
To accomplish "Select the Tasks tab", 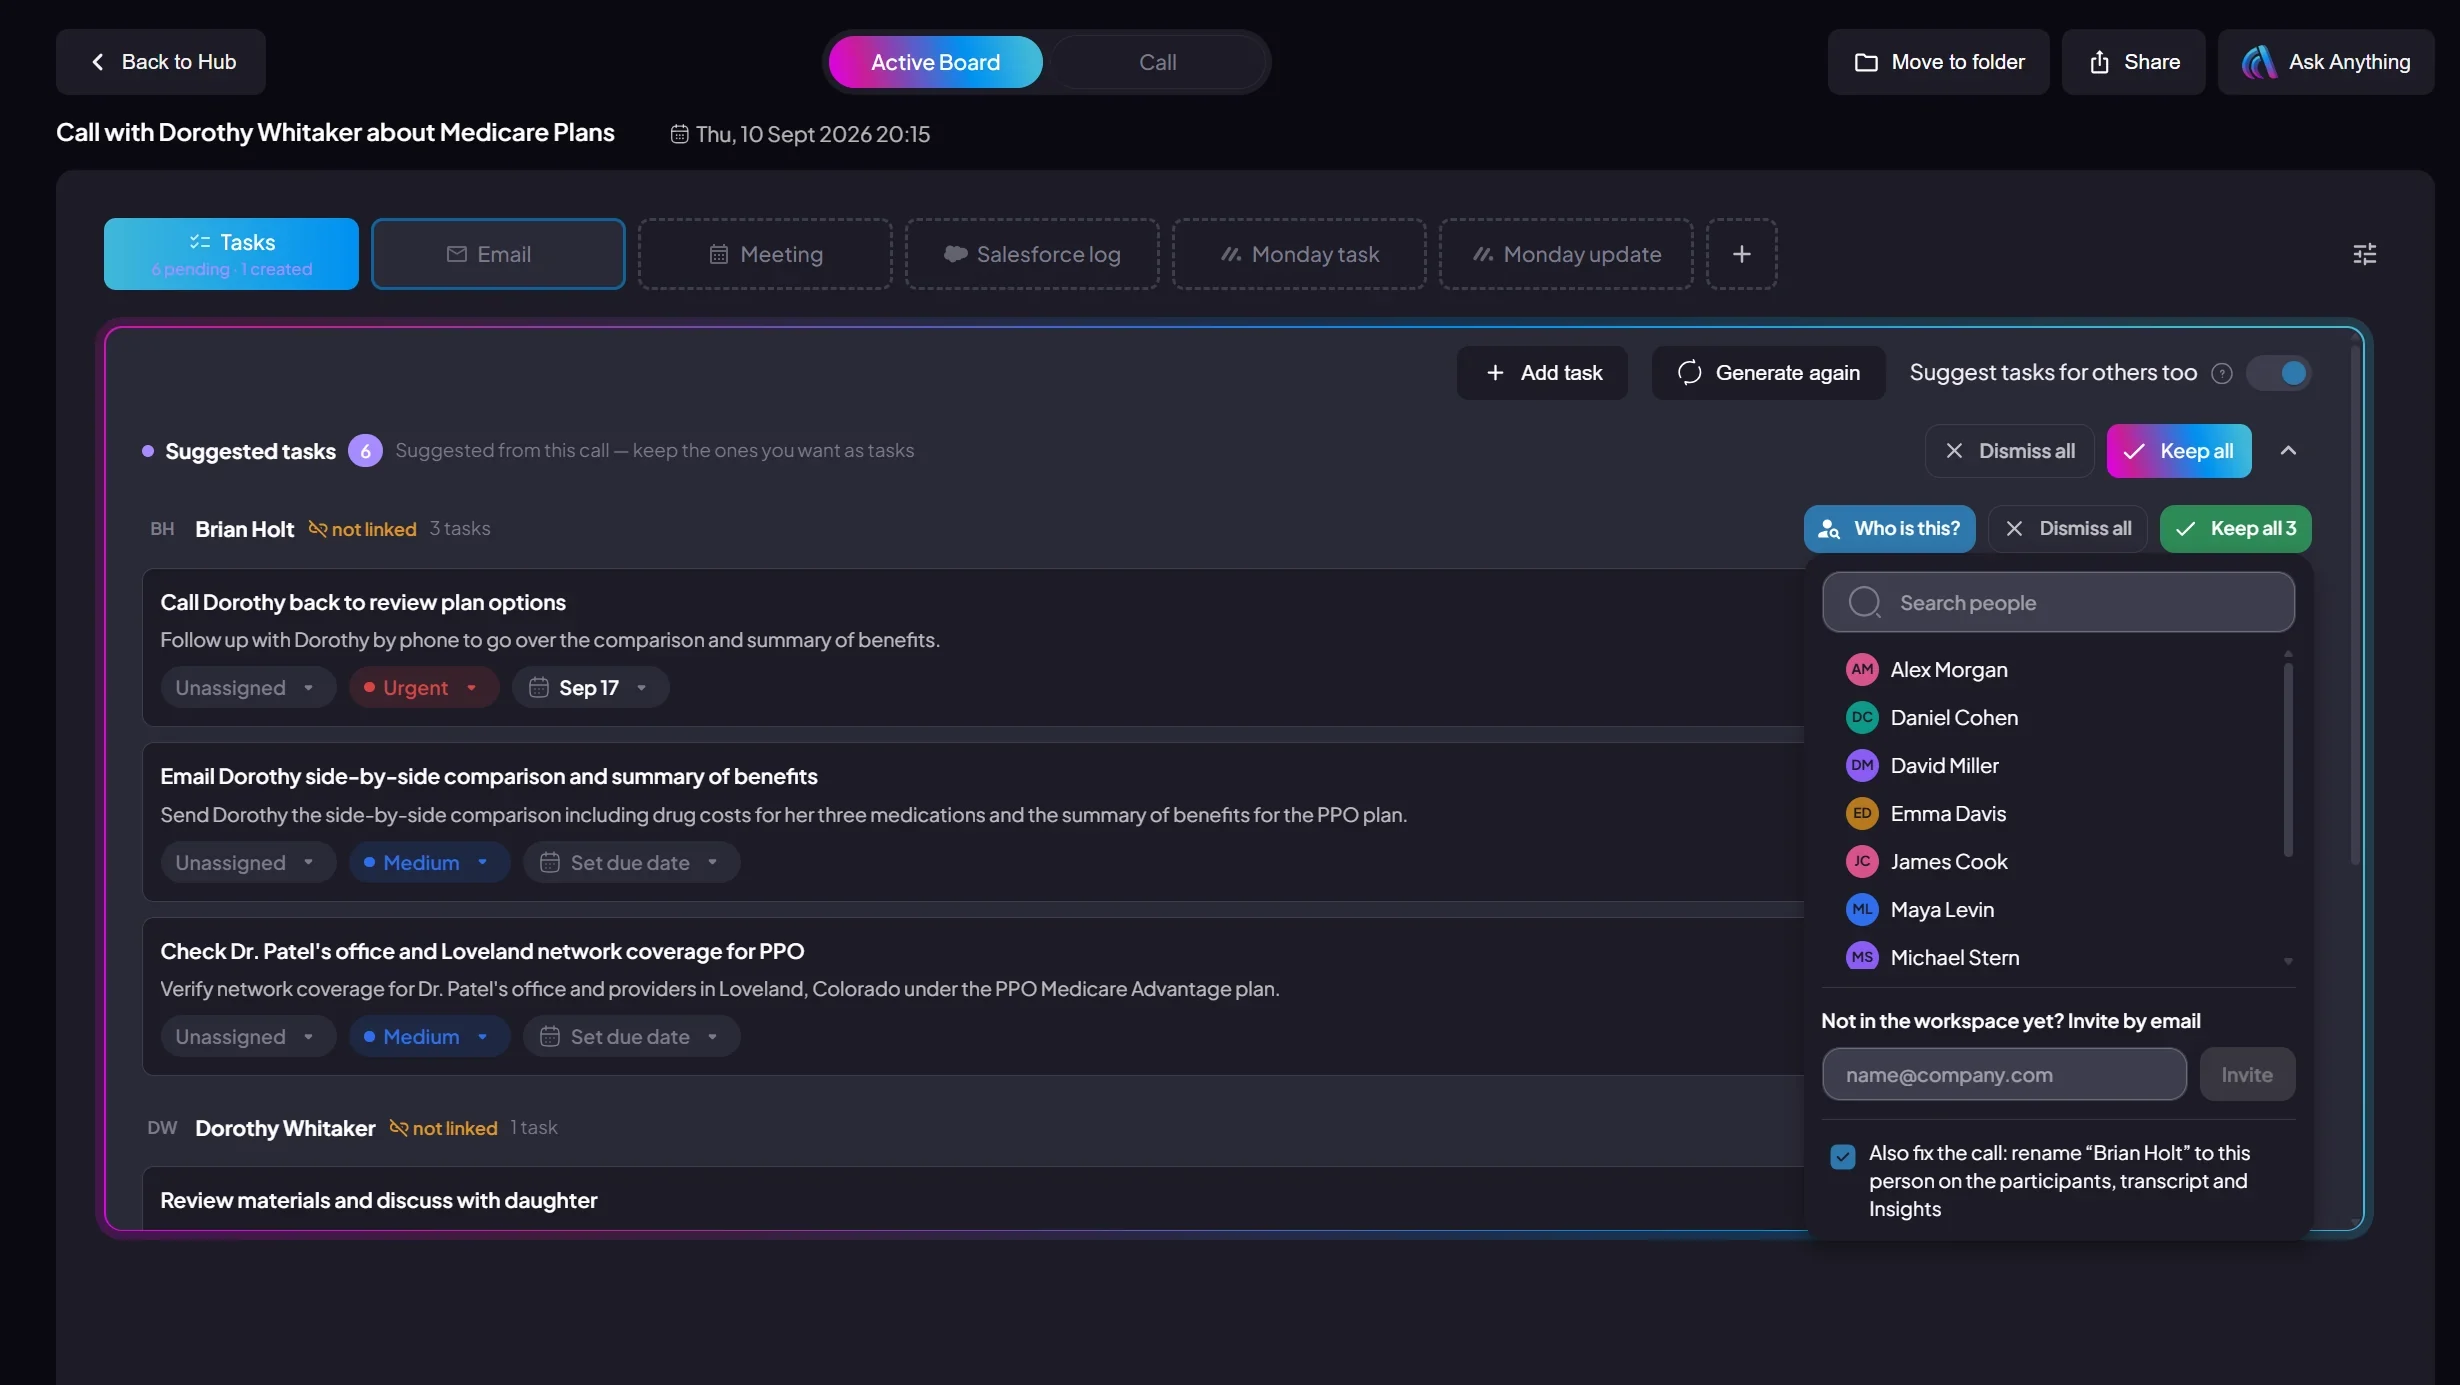I will tap(231, 254).
